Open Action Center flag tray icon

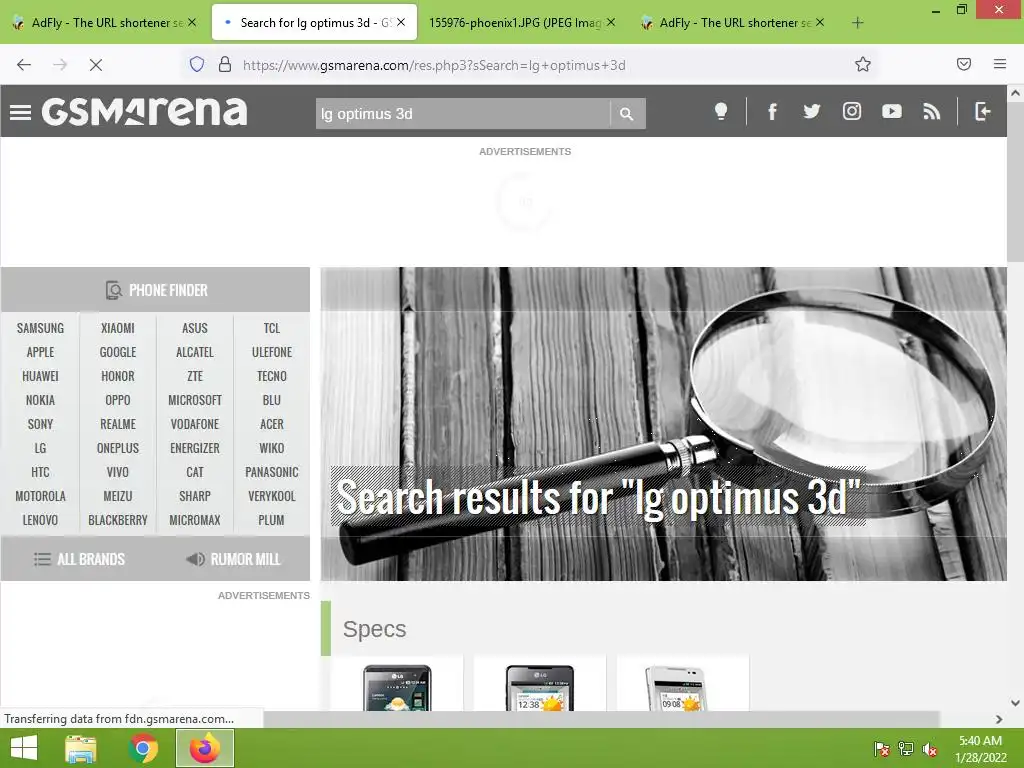click(881, 749)
